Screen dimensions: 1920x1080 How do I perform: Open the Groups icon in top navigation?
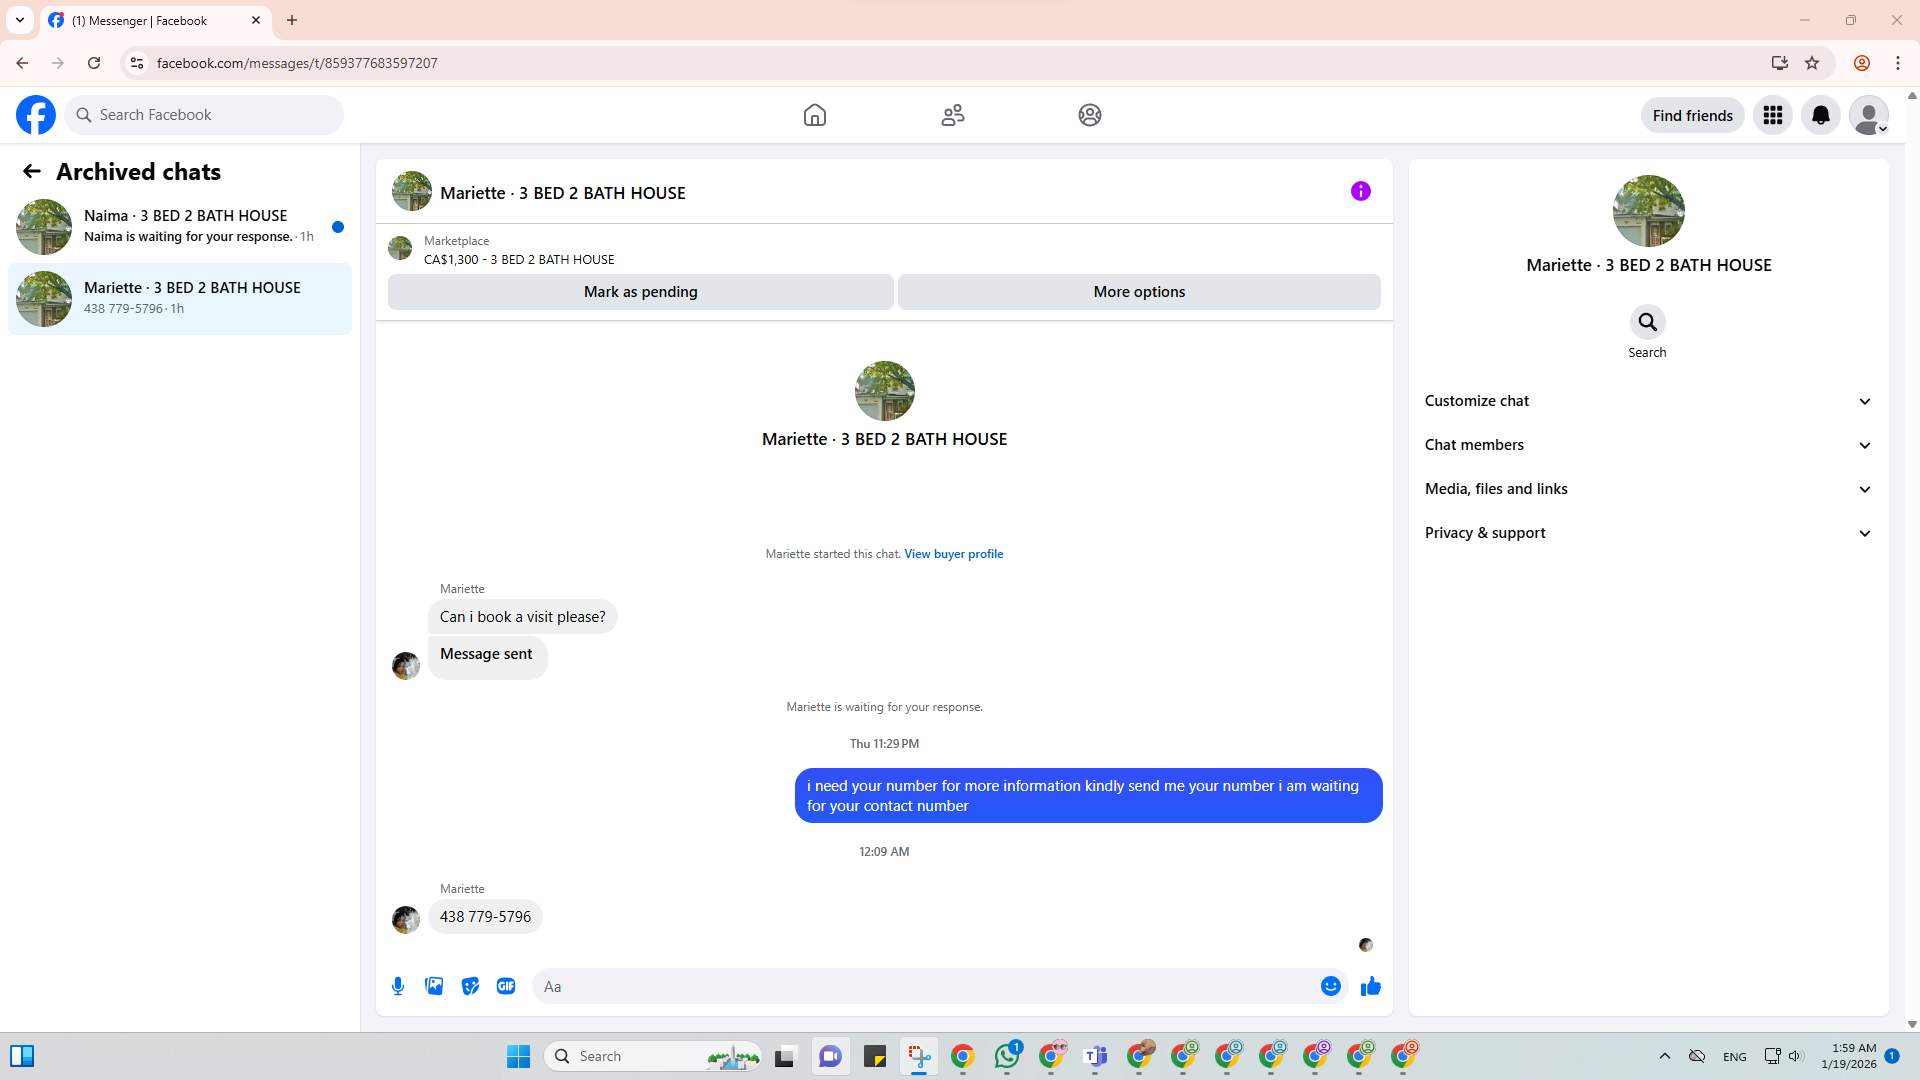(x=1090, y=115)
